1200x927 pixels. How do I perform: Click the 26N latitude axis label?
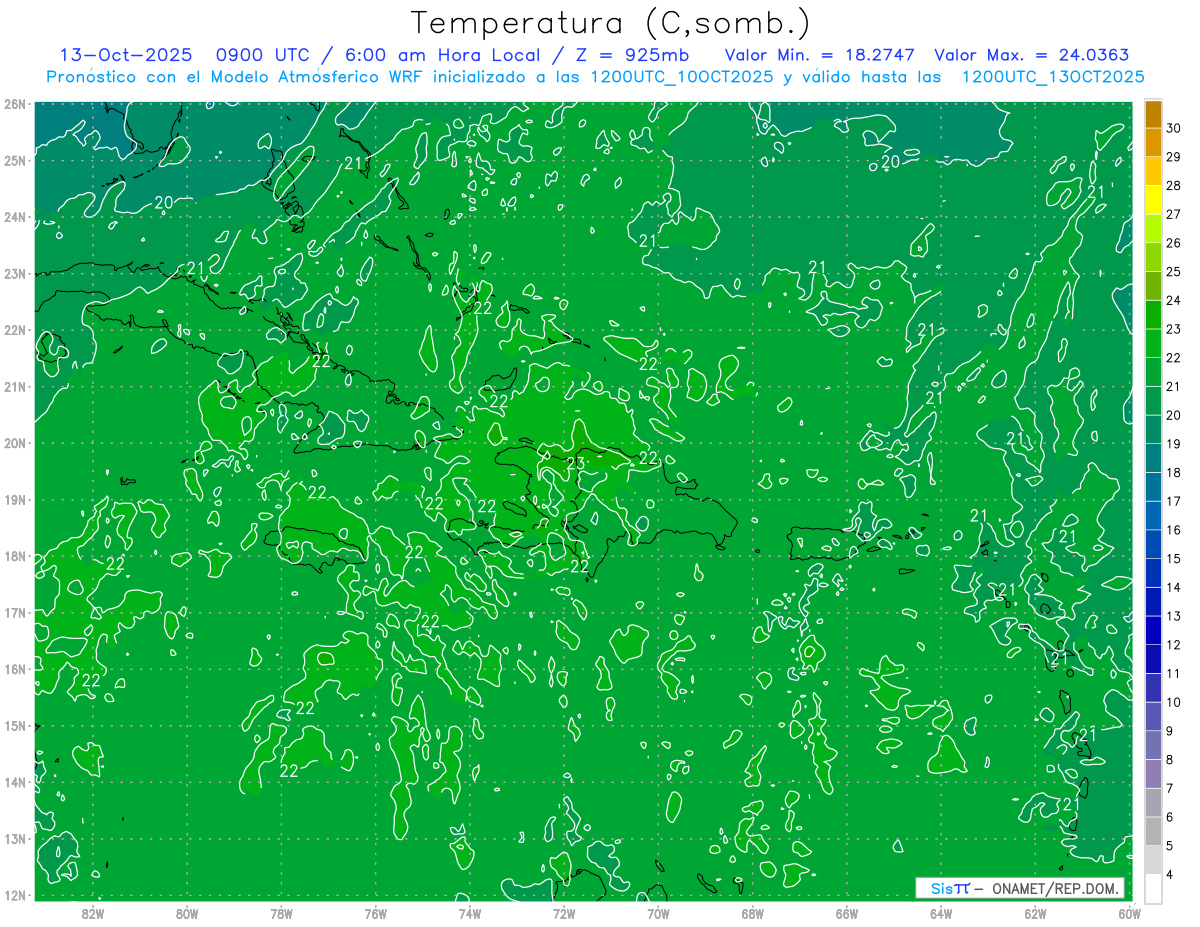coord(15,104)
